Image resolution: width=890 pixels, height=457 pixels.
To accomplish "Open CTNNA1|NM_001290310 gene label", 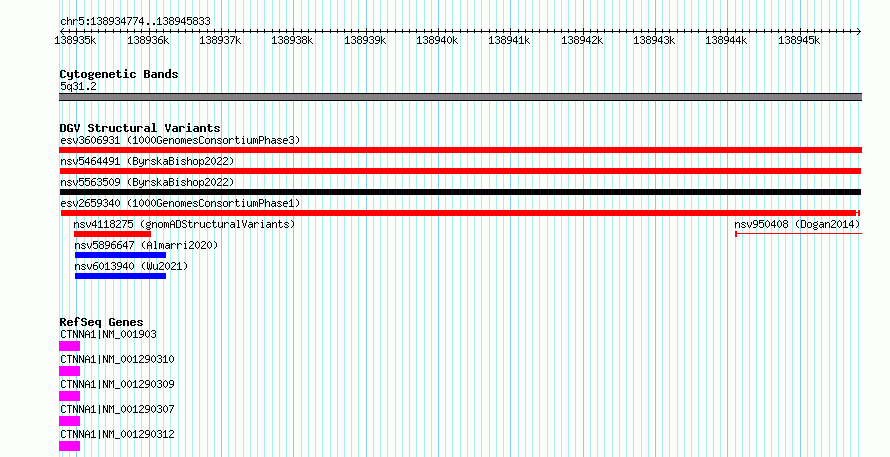I will click(x=117, y=359).
